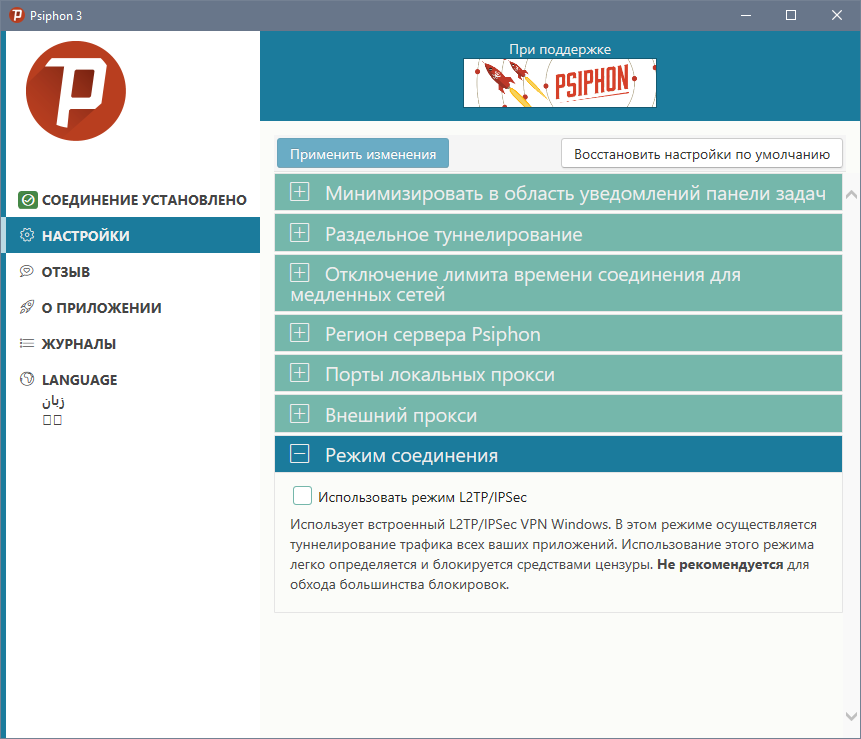Expand Порты локальных прокси section
The width and height of the screenshot is (861, 739).
pyautogui.click(x=558, y=374)
